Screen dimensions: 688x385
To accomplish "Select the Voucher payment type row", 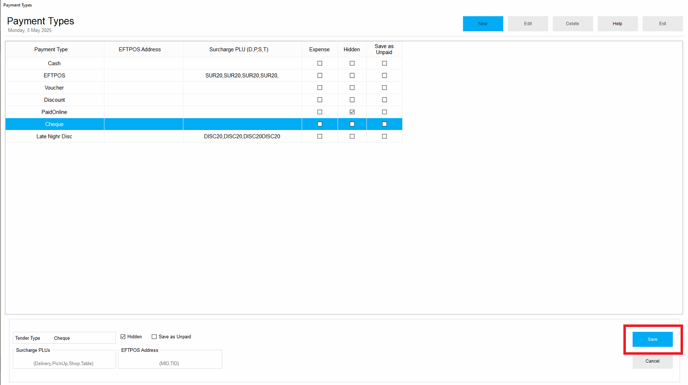I will click(204, 88).
